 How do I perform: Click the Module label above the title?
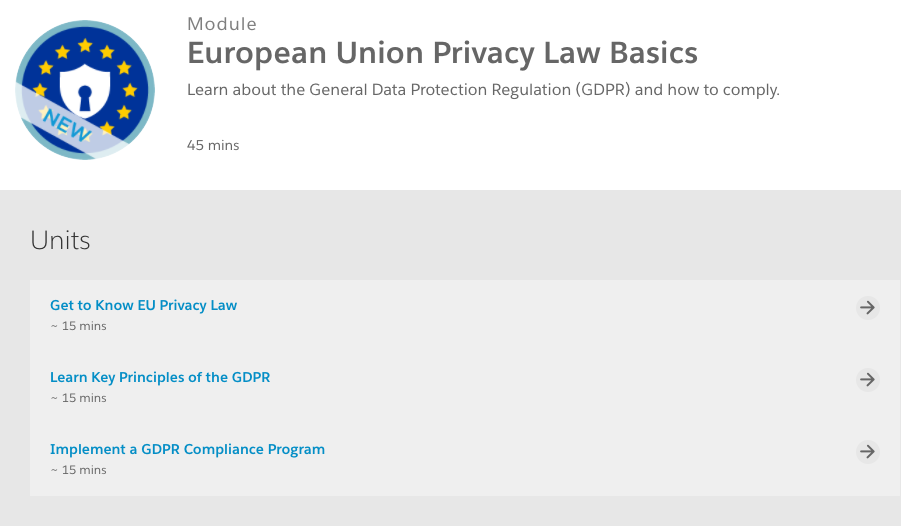tap(222, 23)
